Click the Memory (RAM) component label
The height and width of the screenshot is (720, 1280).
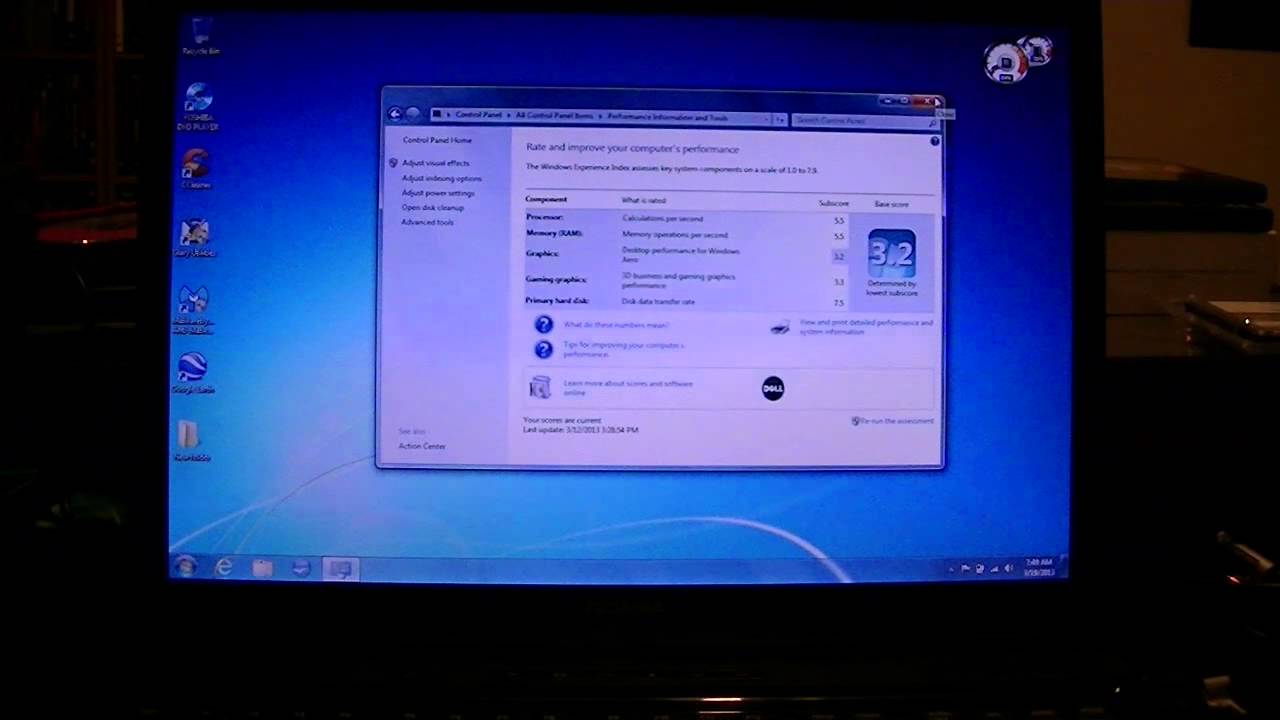tap(554, 233)
